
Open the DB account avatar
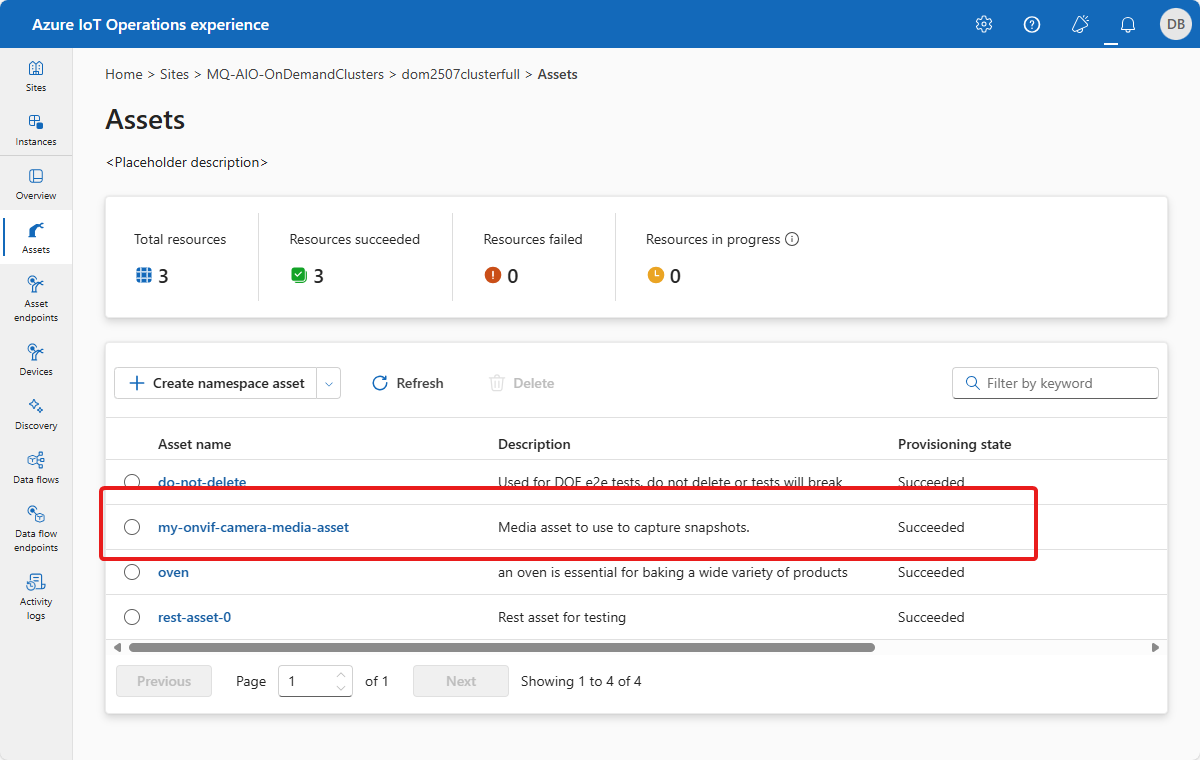(x=1175, y=25)
